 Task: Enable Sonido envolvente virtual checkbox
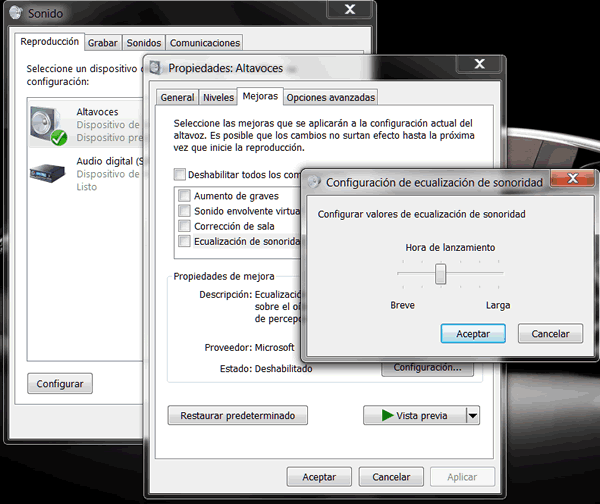pyautogui.click(x=184, y=210)
